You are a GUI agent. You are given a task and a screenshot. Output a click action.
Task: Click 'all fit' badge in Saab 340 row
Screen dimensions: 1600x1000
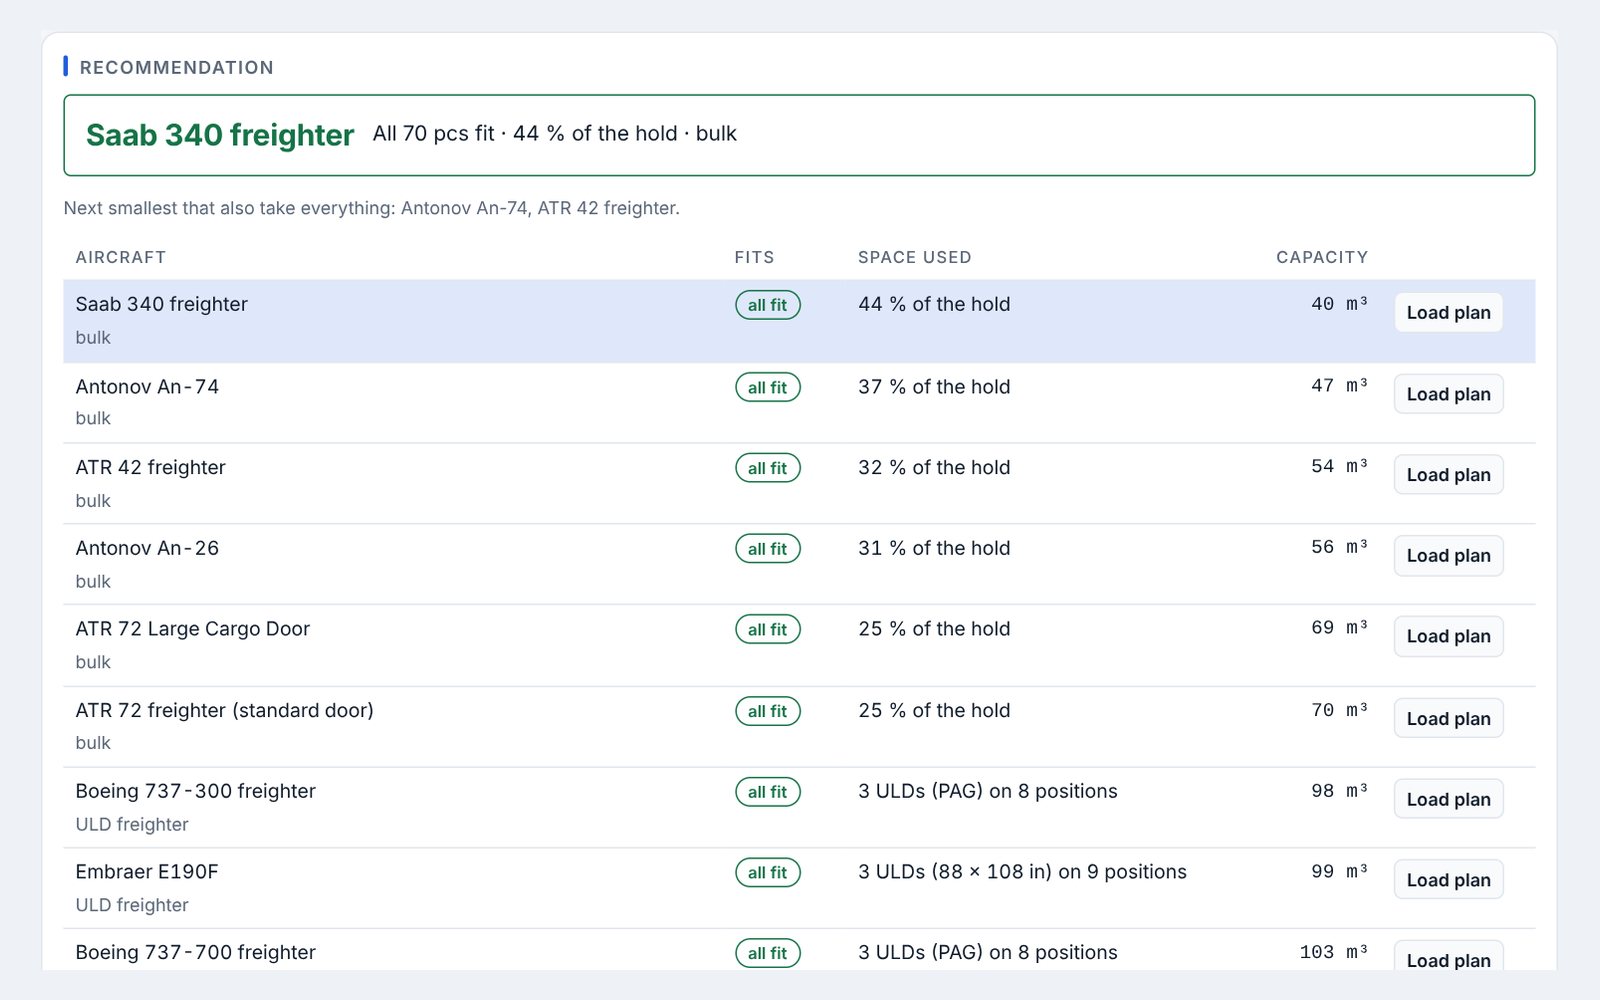pos(768,305)
